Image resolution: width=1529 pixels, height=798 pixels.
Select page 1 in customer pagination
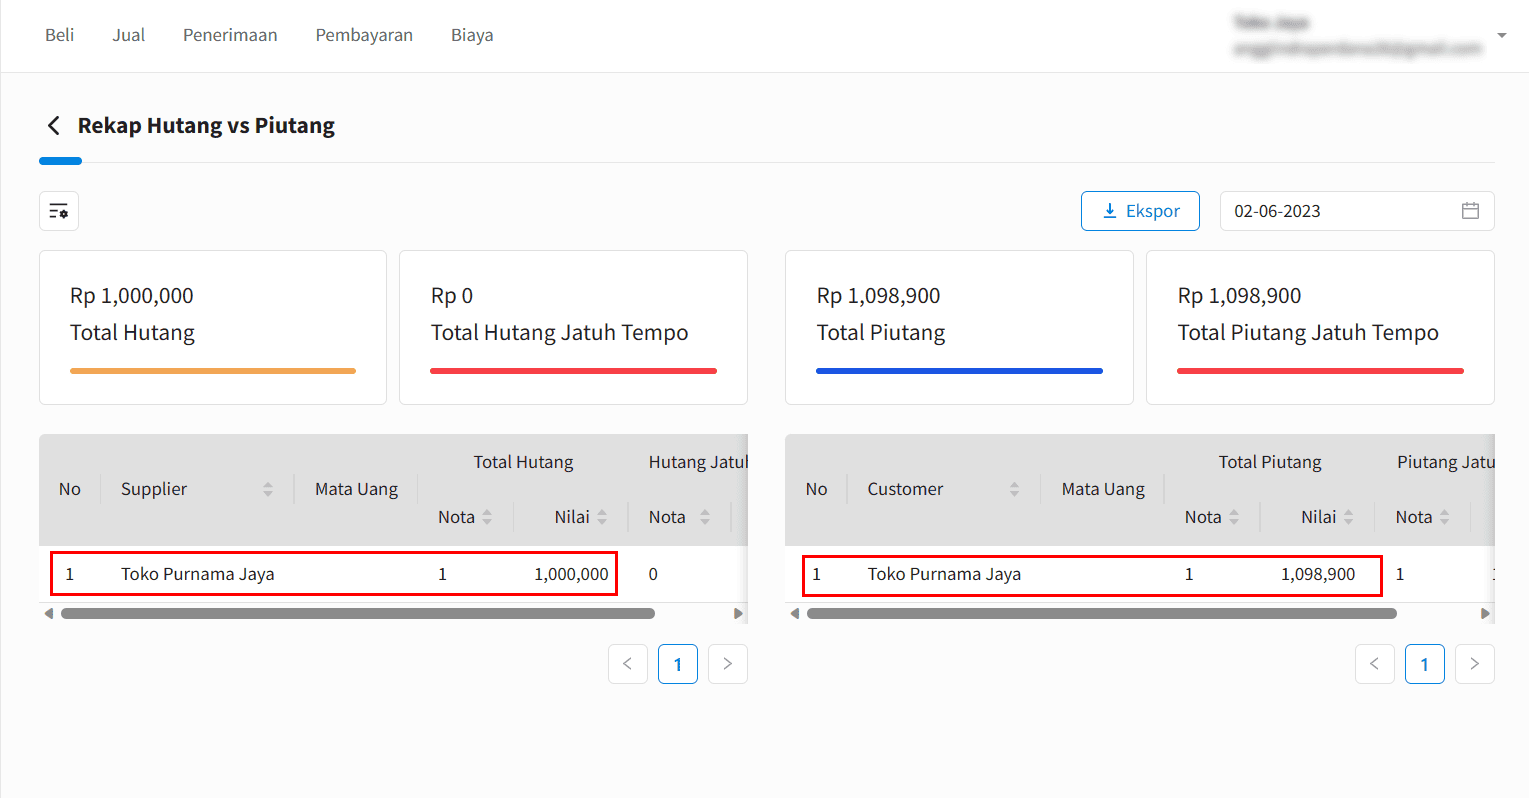click(1425, 664)
